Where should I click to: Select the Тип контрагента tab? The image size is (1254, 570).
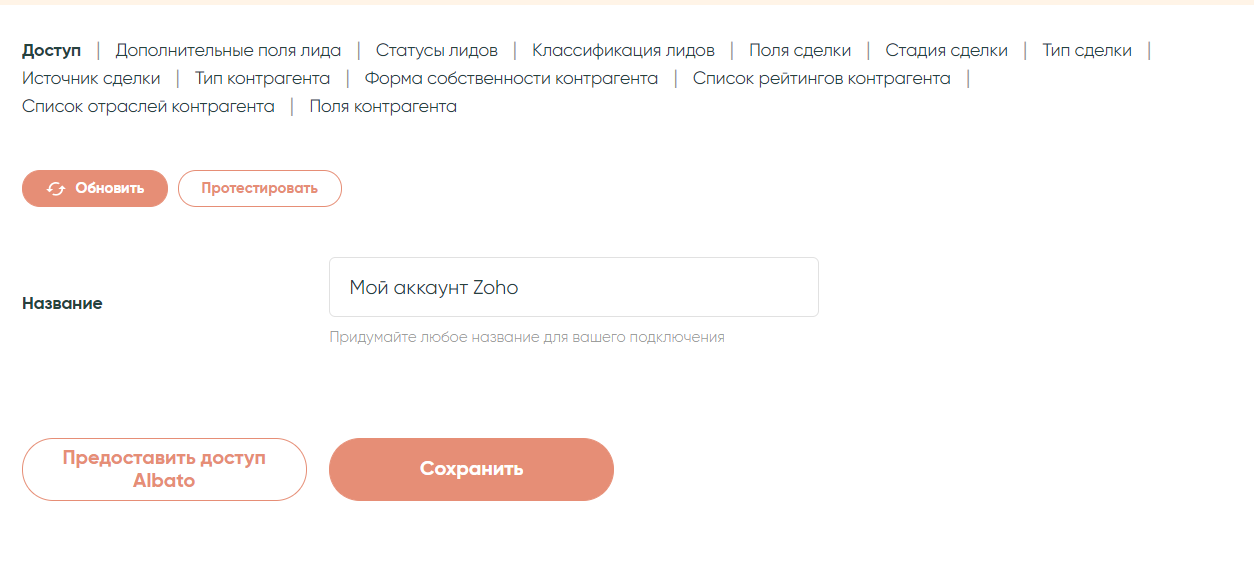[262, 78]
